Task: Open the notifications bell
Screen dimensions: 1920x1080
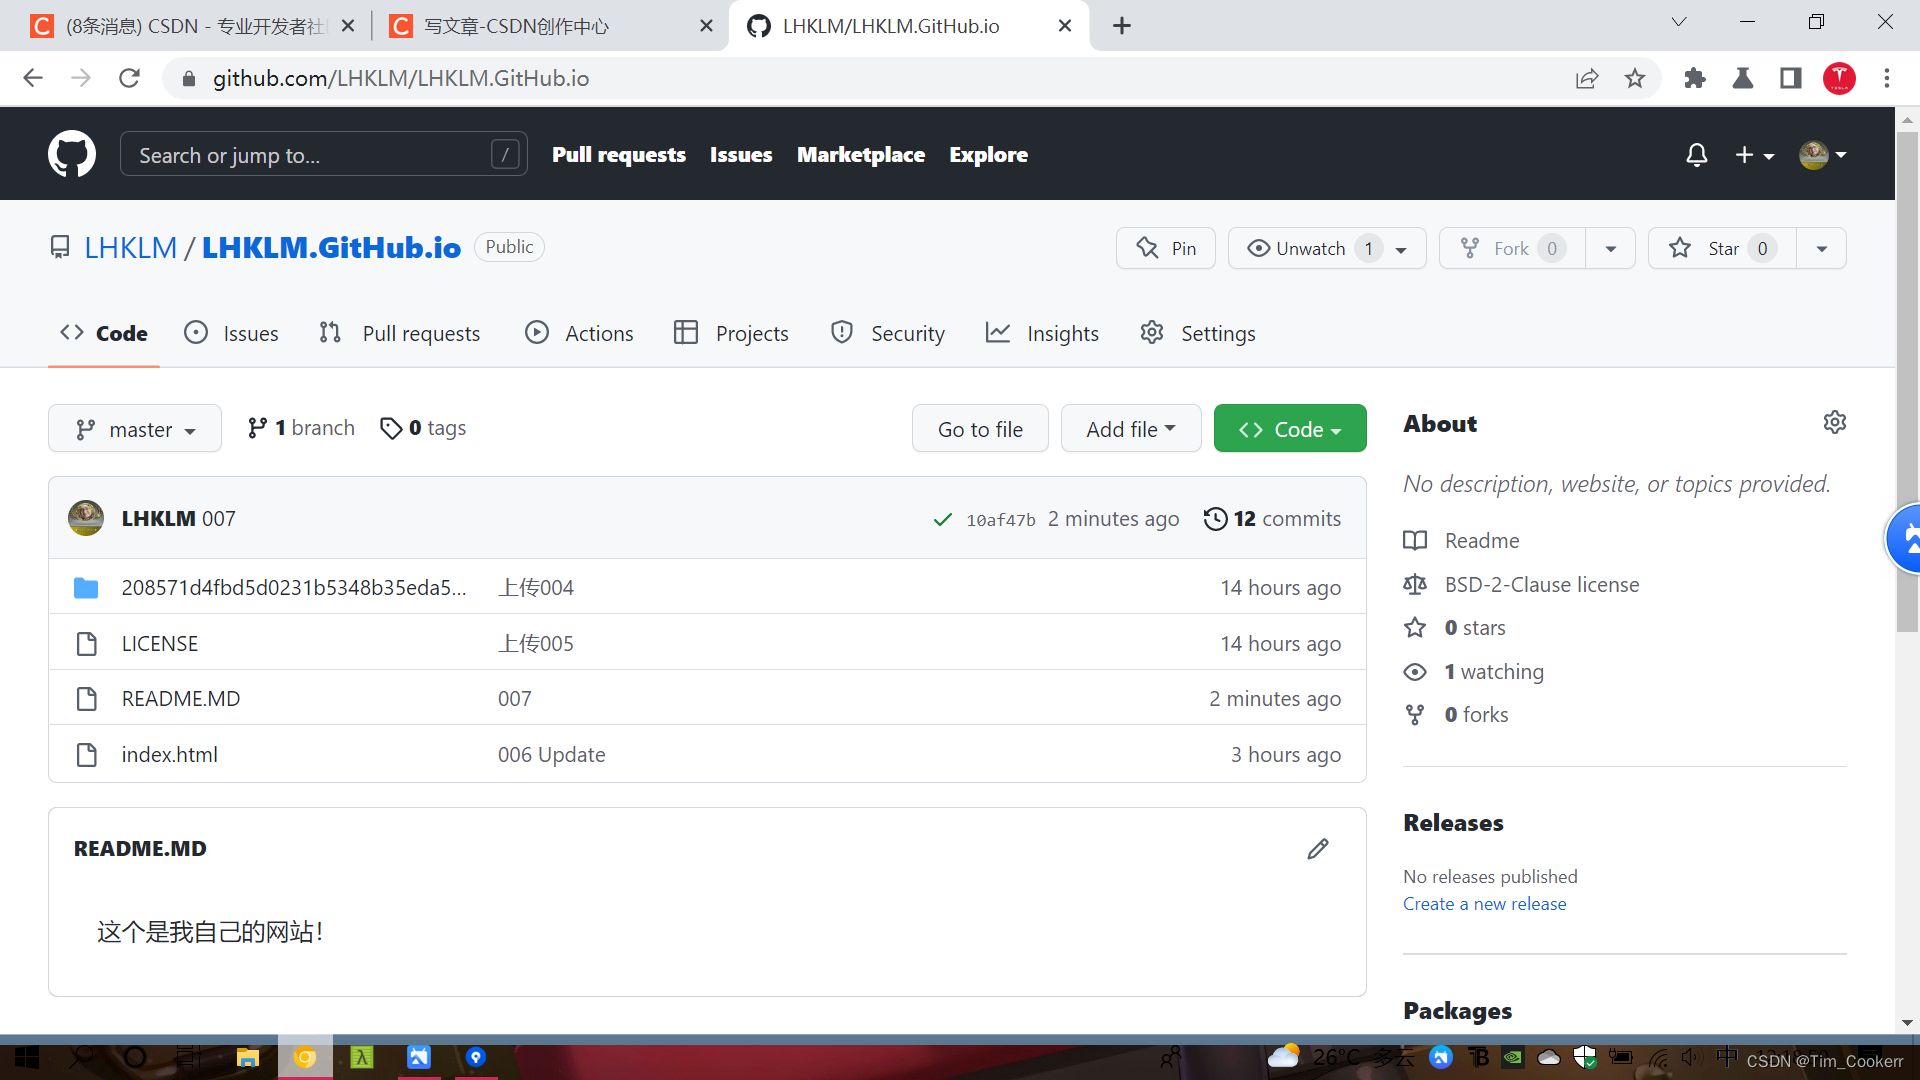Action: coord(1696,155)
